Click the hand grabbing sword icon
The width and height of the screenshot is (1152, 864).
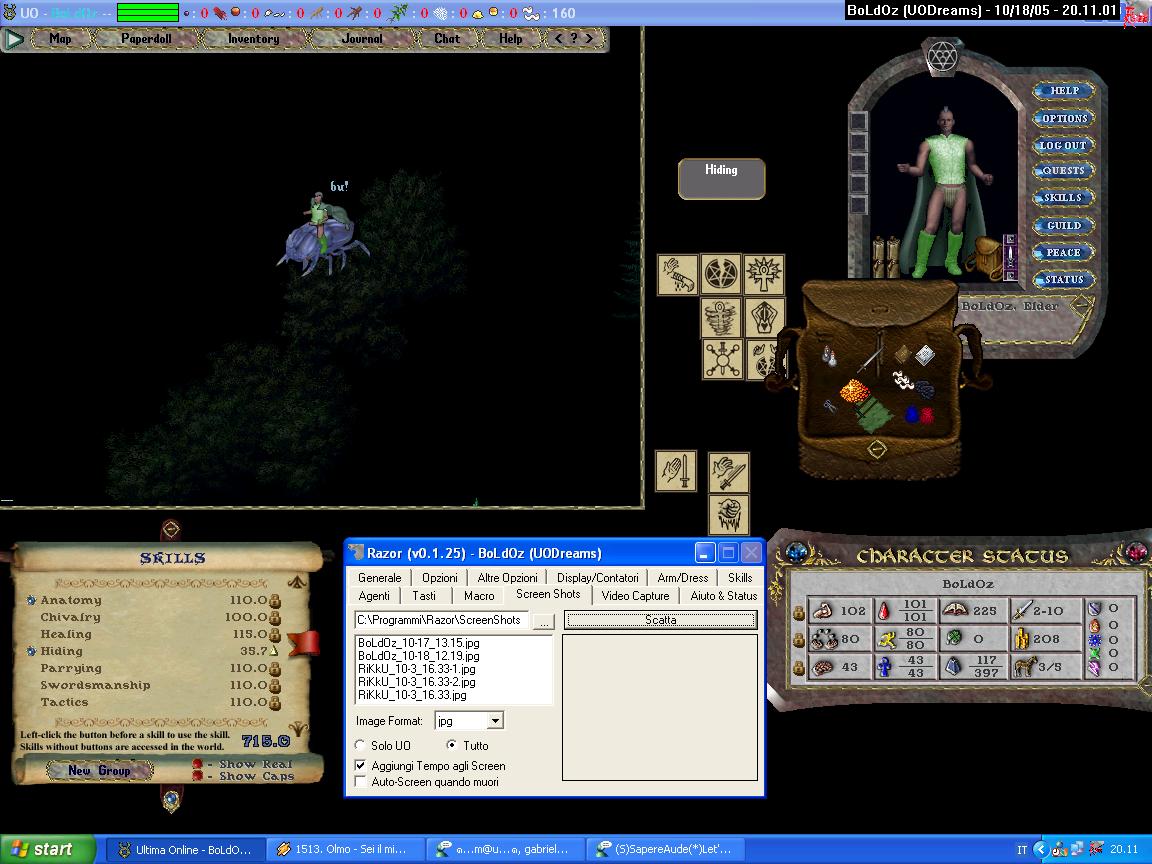(x=729, y=472)
